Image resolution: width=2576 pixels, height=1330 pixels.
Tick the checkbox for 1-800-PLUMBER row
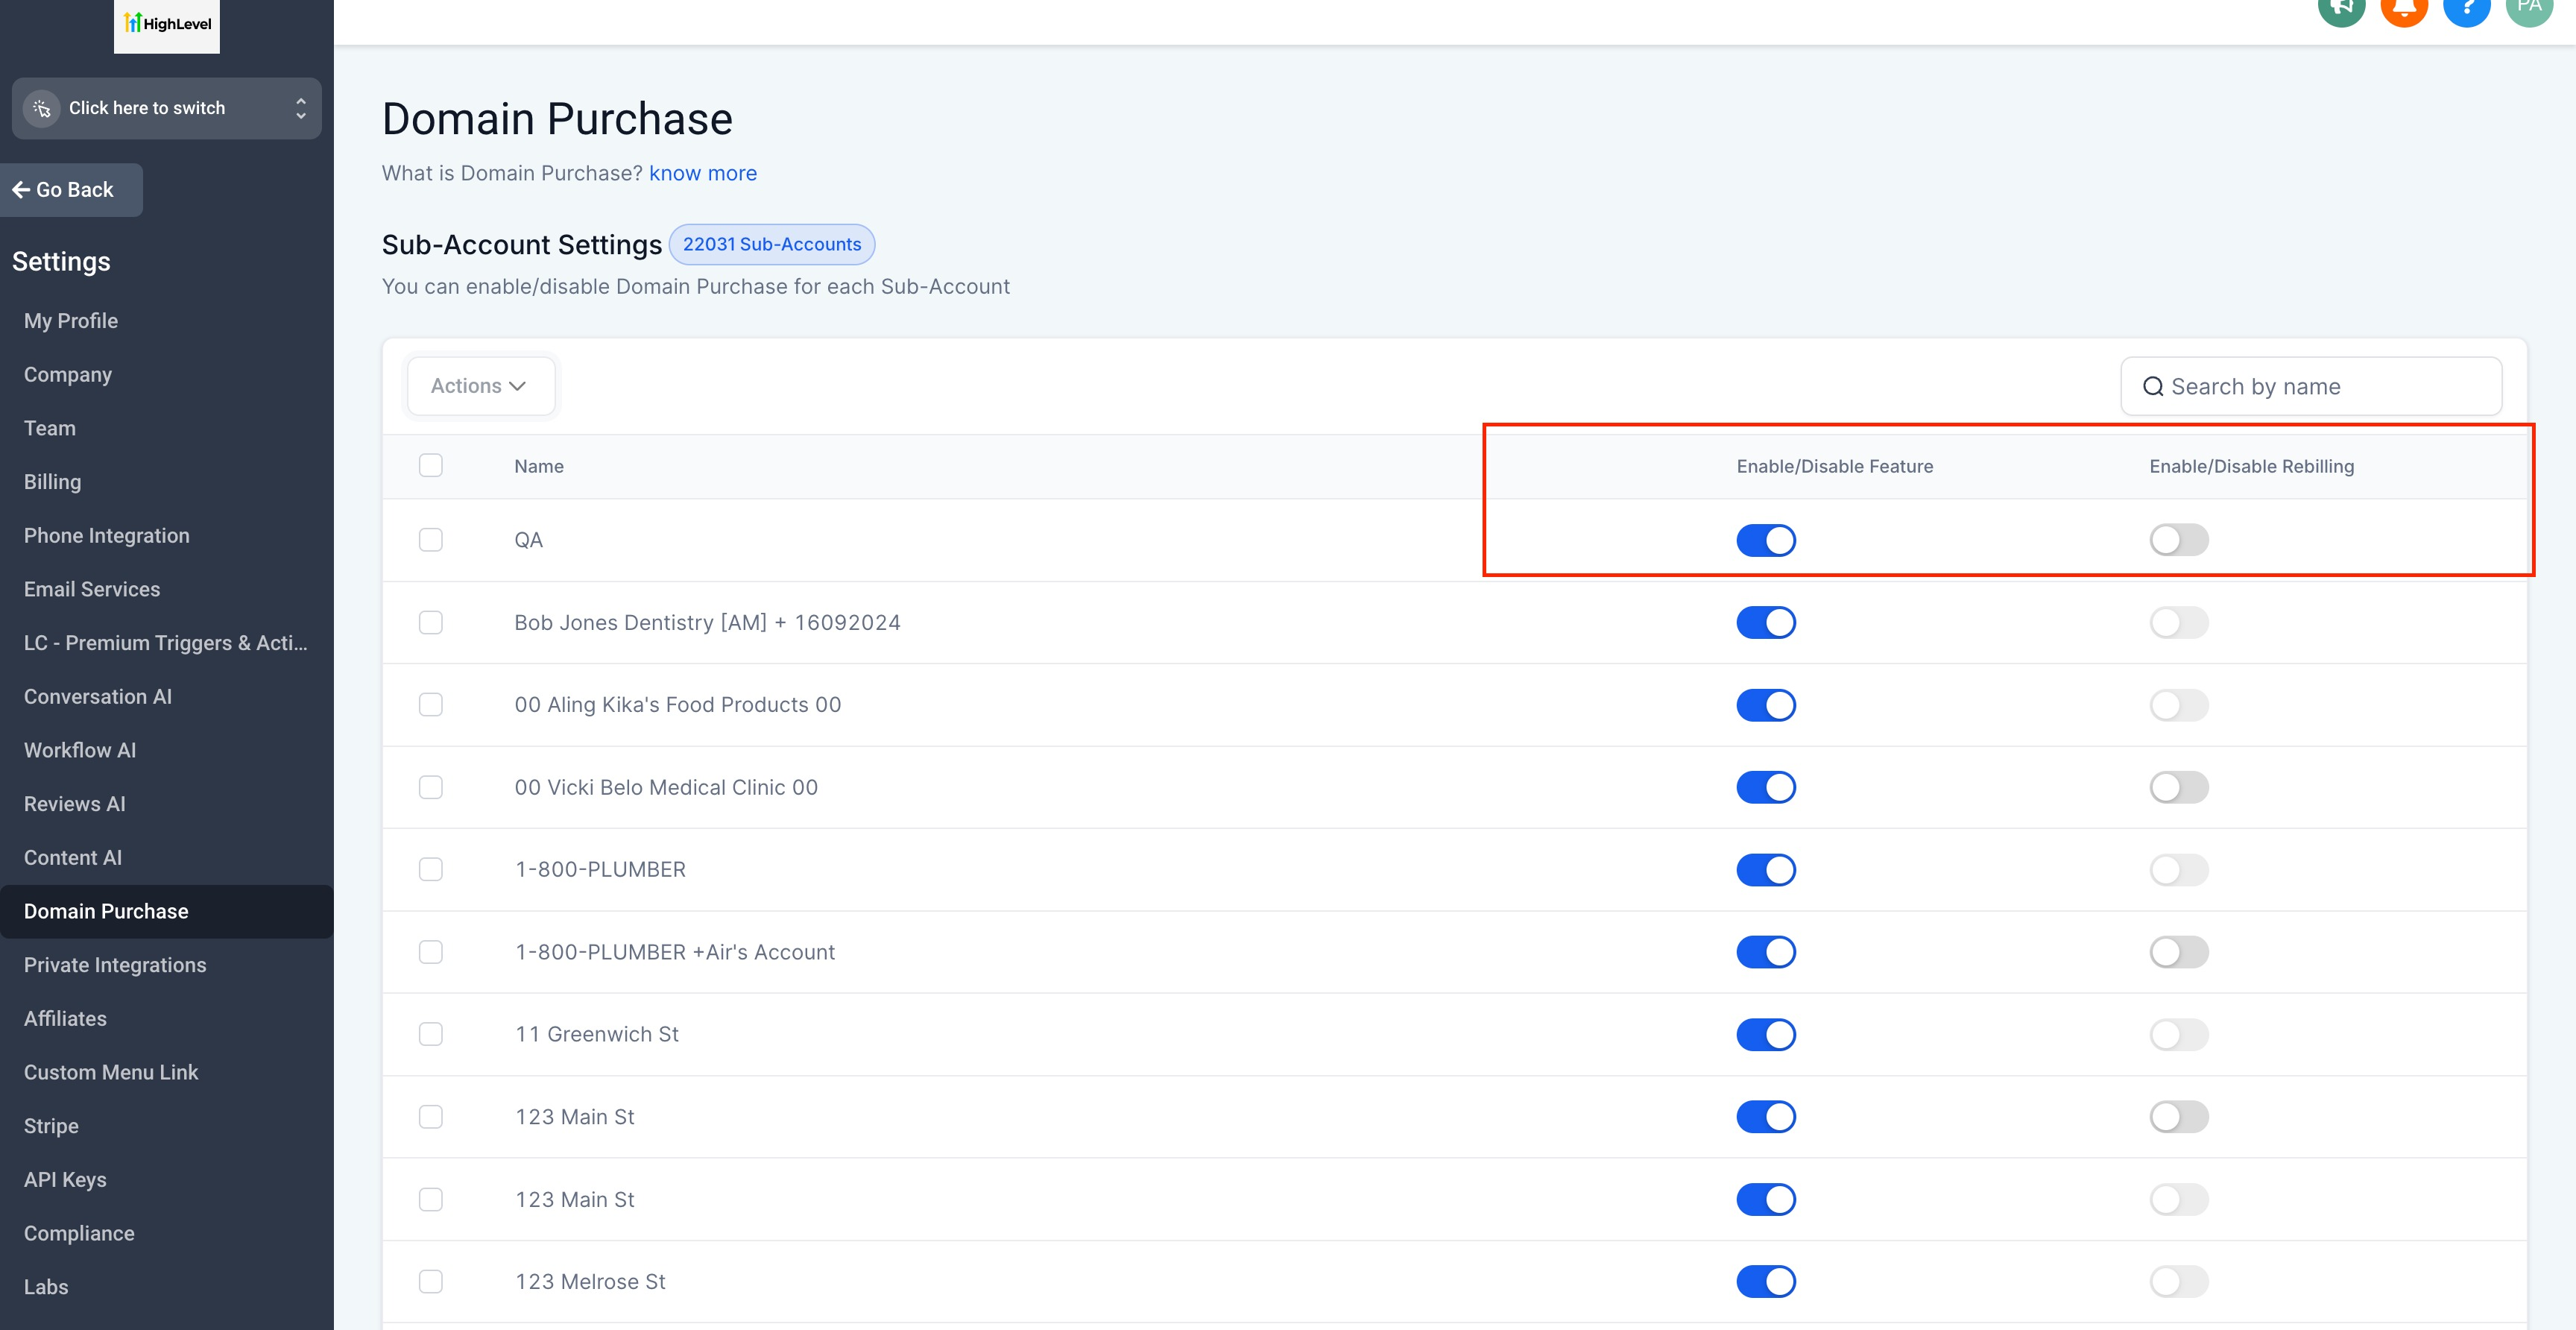tap(431, 870)
